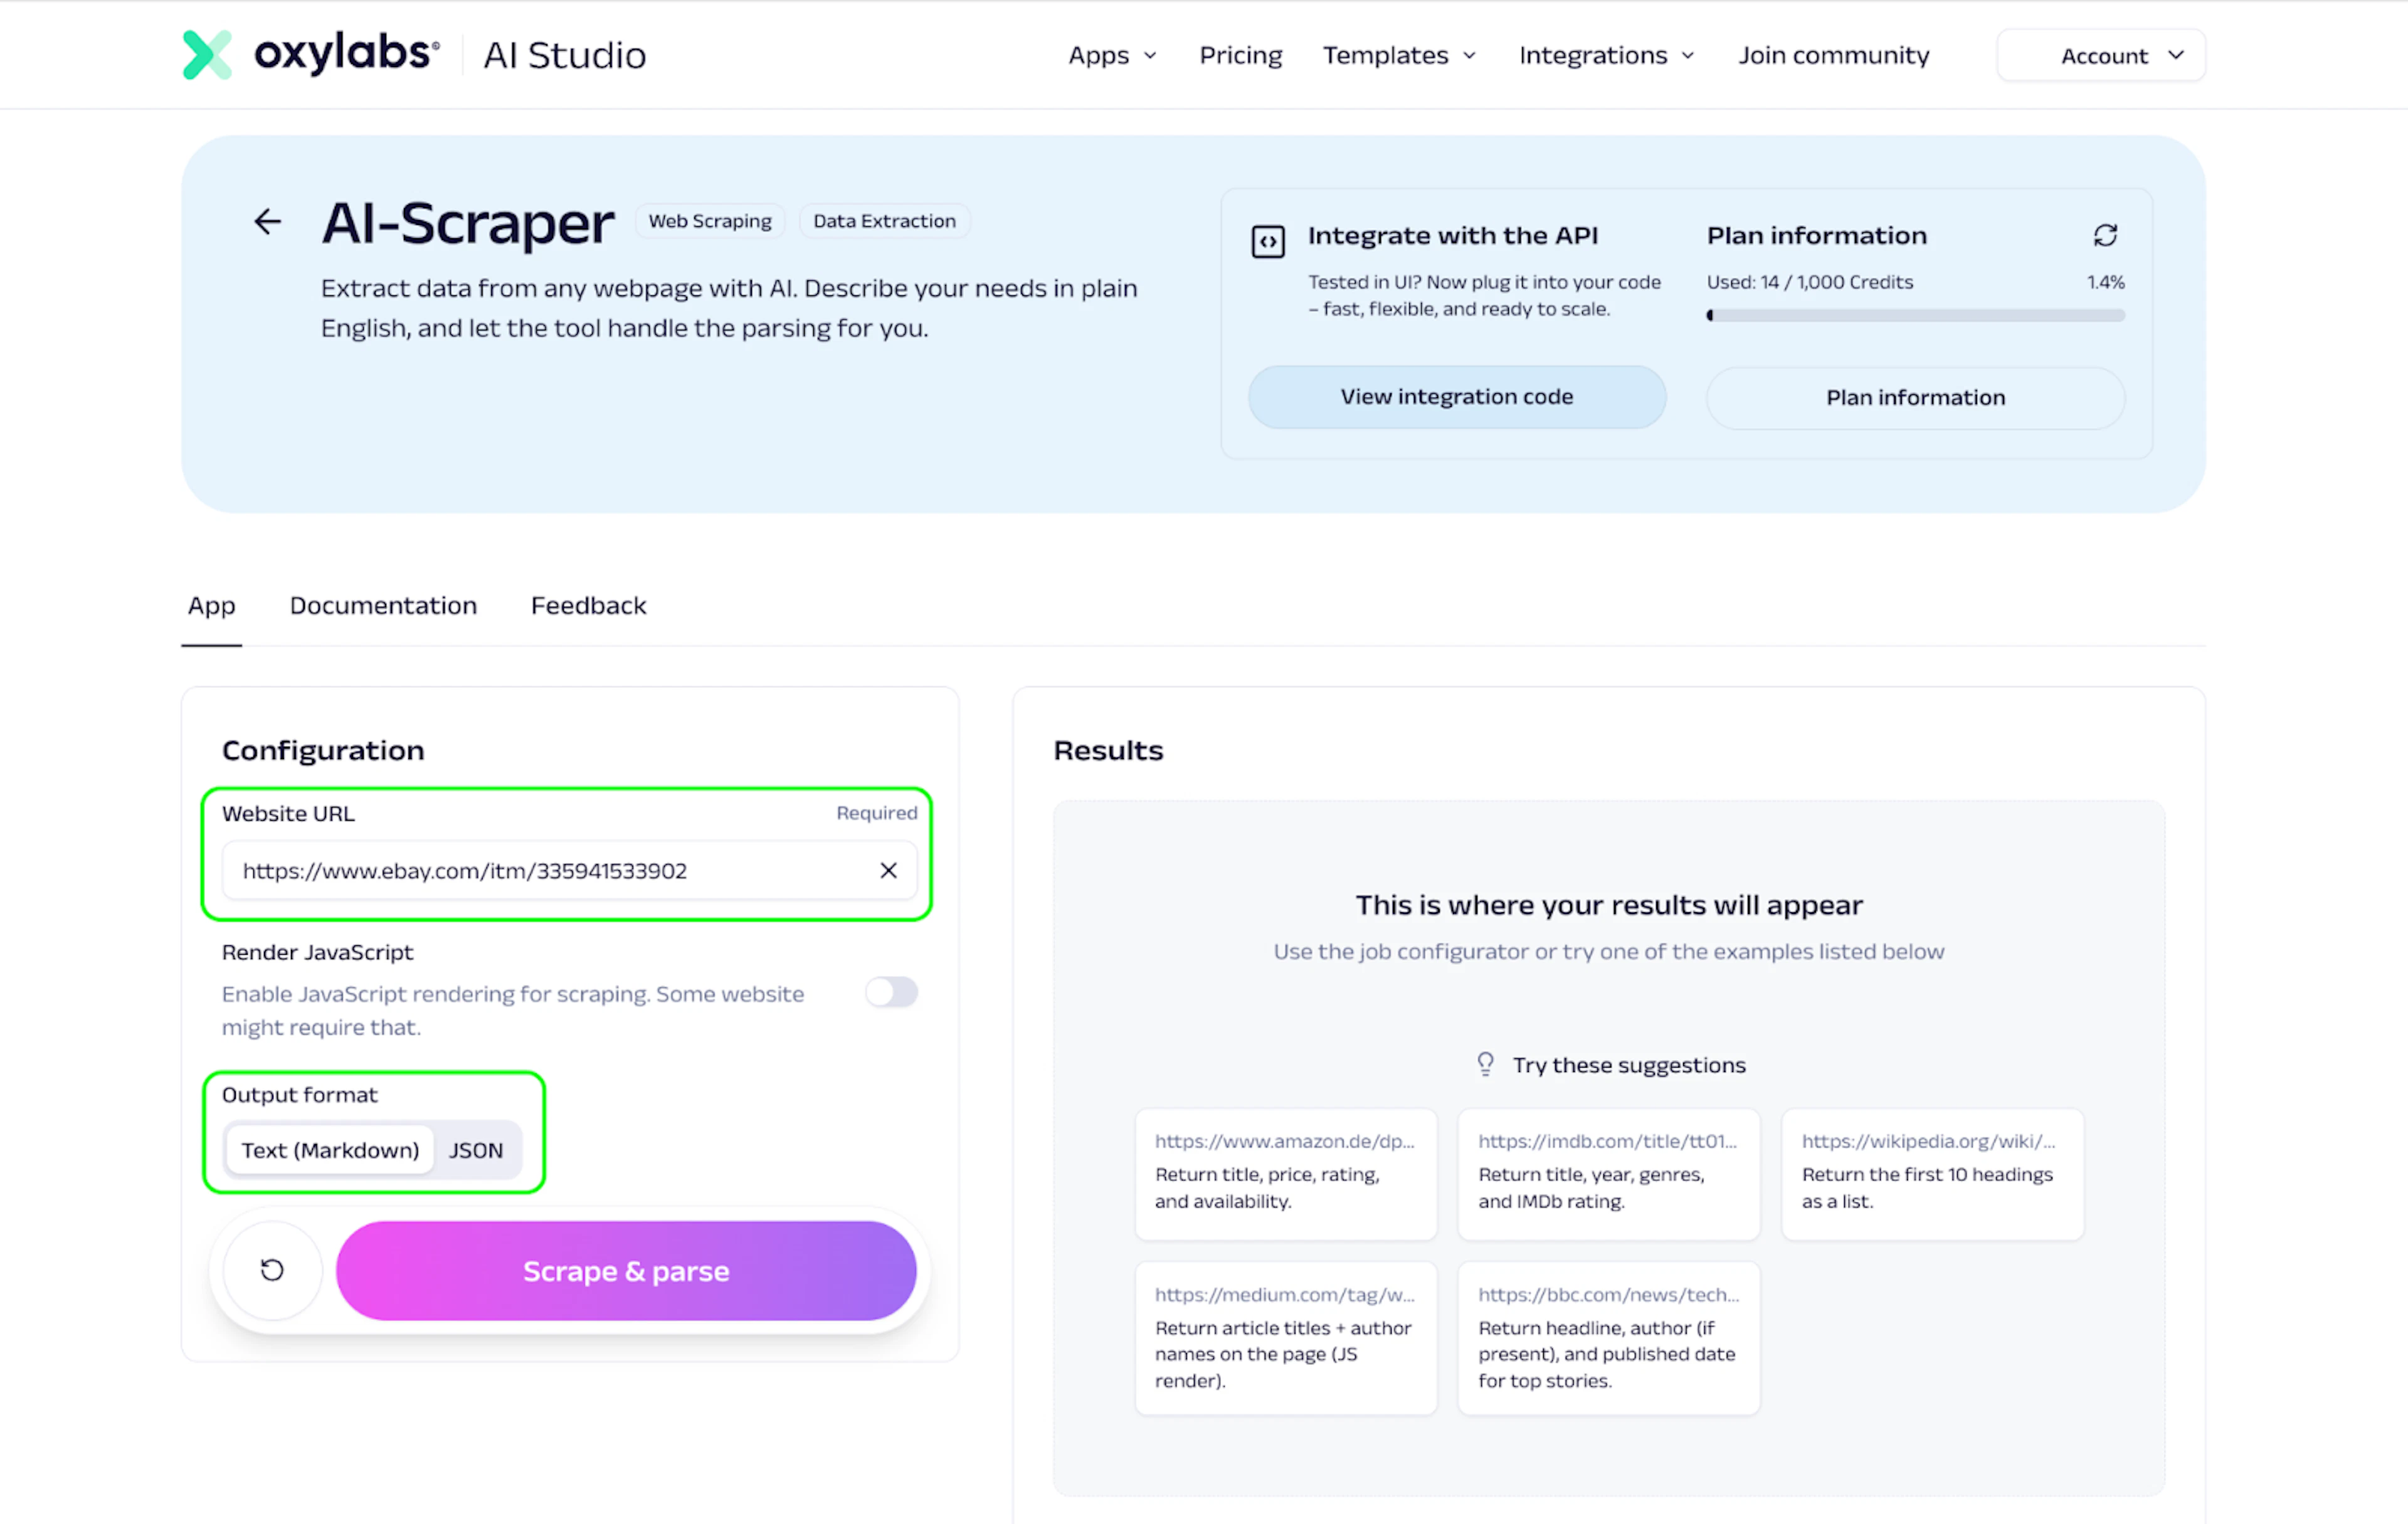This screenshot has width=2408, height=1524.
Task: Click the 1.4% usage value
Action: click(x=2105, y=282)
